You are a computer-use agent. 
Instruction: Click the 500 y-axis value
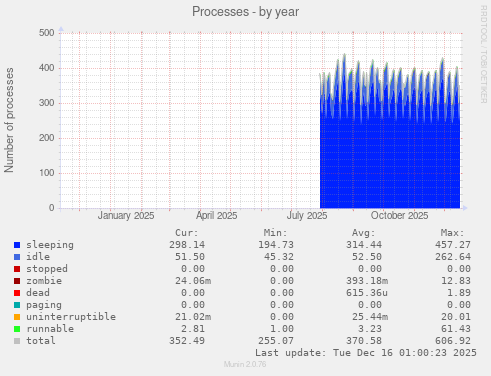tap(47, 33)
